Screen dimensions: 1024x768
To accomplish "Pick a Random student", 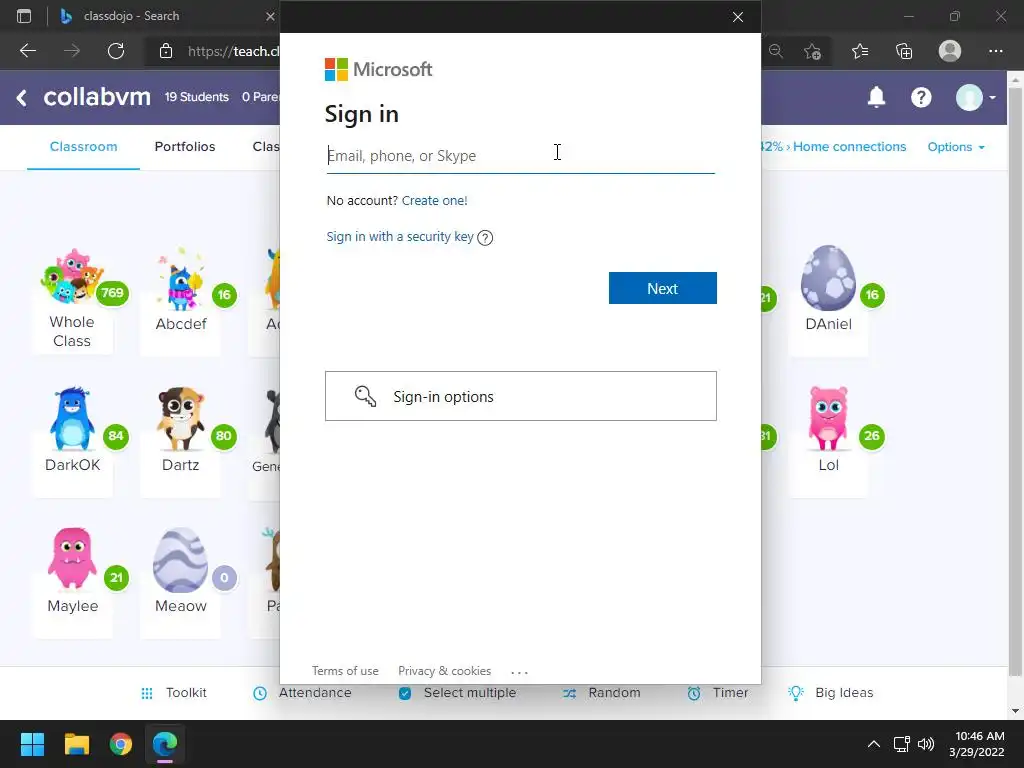I will point(601,693).
